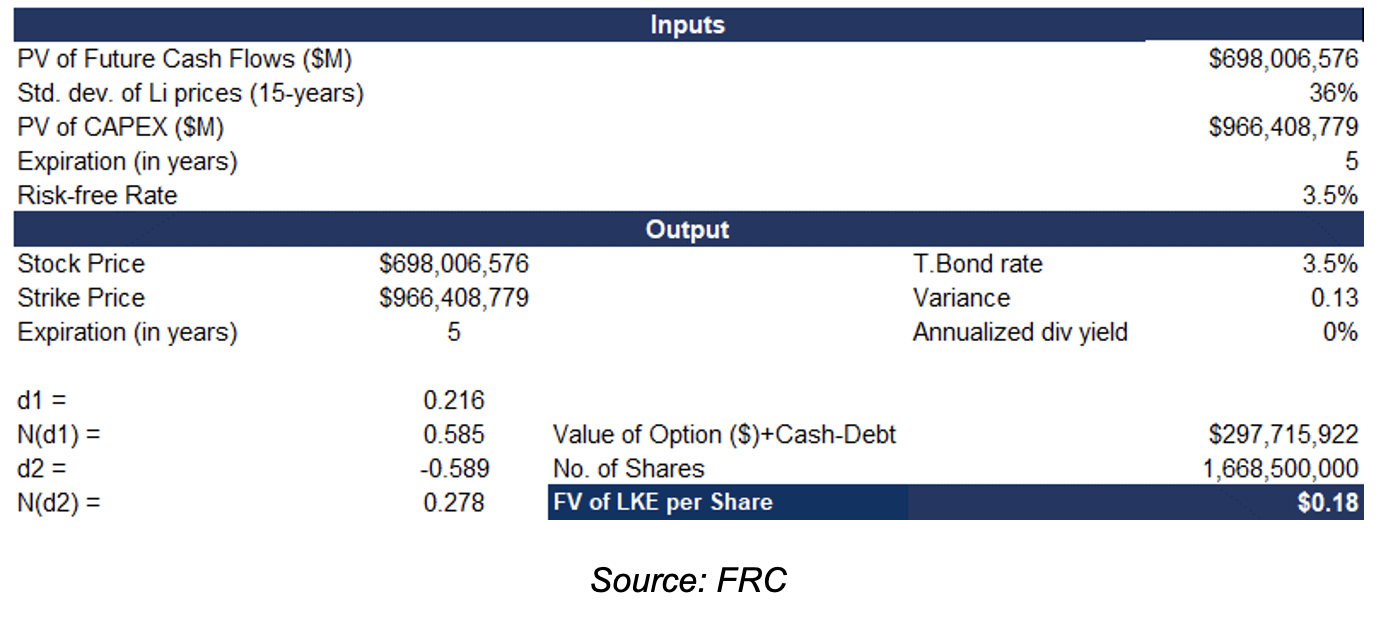The image size is (1384, 618).
Task: Select the Risk-free Rate 3.5% input
Action: (x=1330, y=195)
